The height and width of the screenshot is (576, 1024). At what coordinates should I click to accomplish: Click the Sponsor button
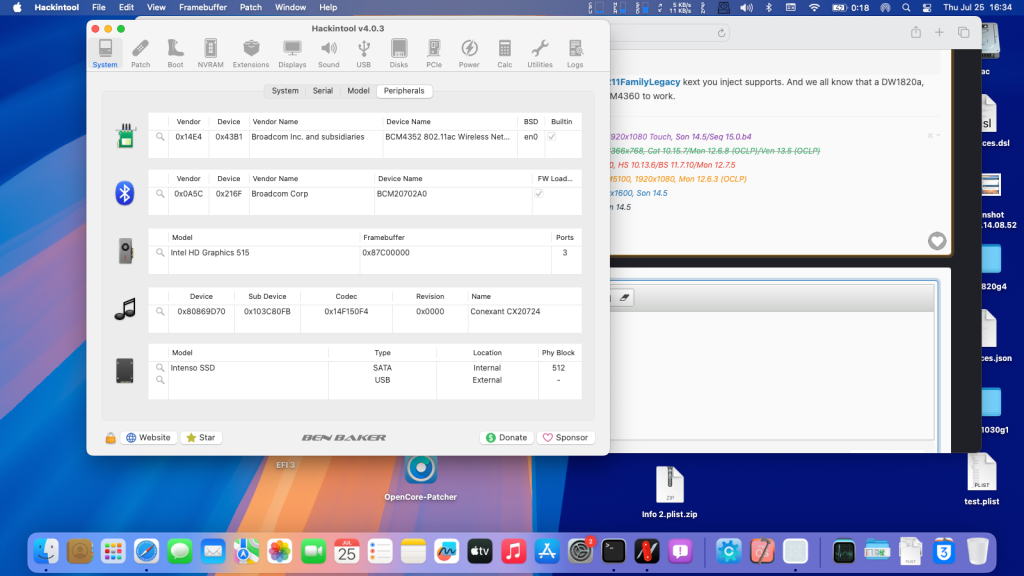pyautogui.click(x=566, y=437)
